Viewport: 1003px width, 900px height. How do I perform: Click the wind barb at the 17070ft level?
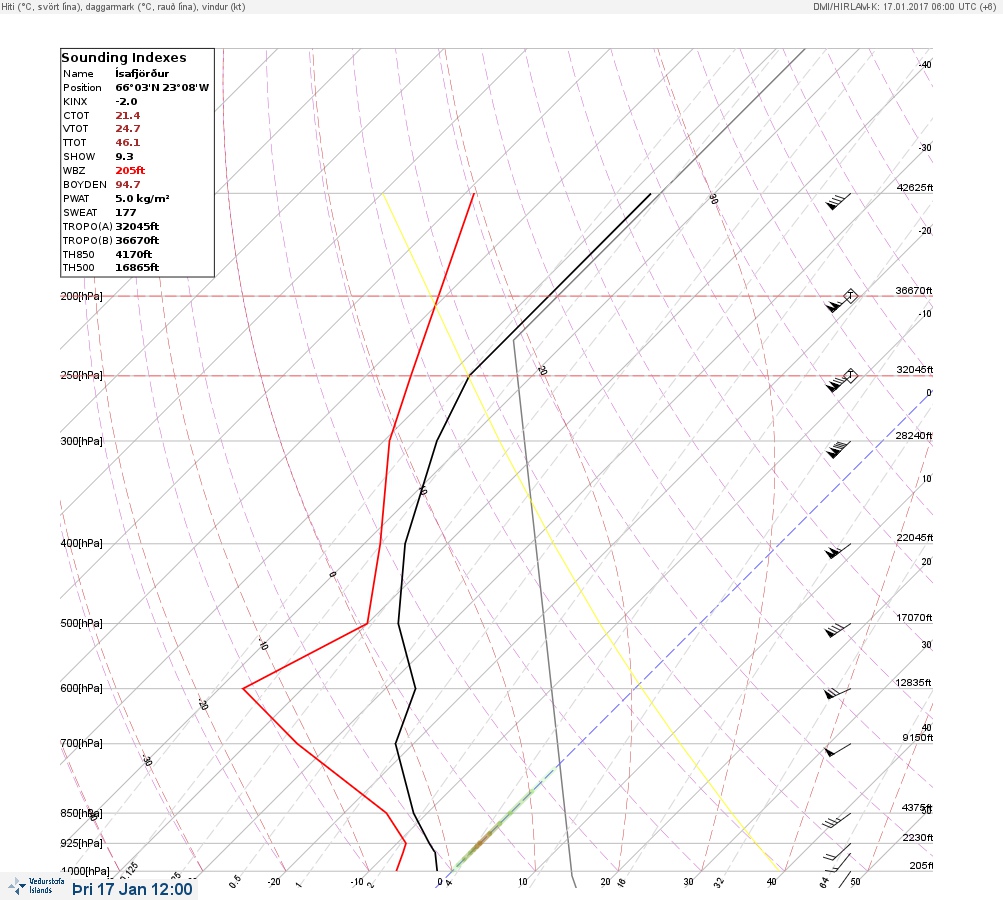[x=837, y=630]
